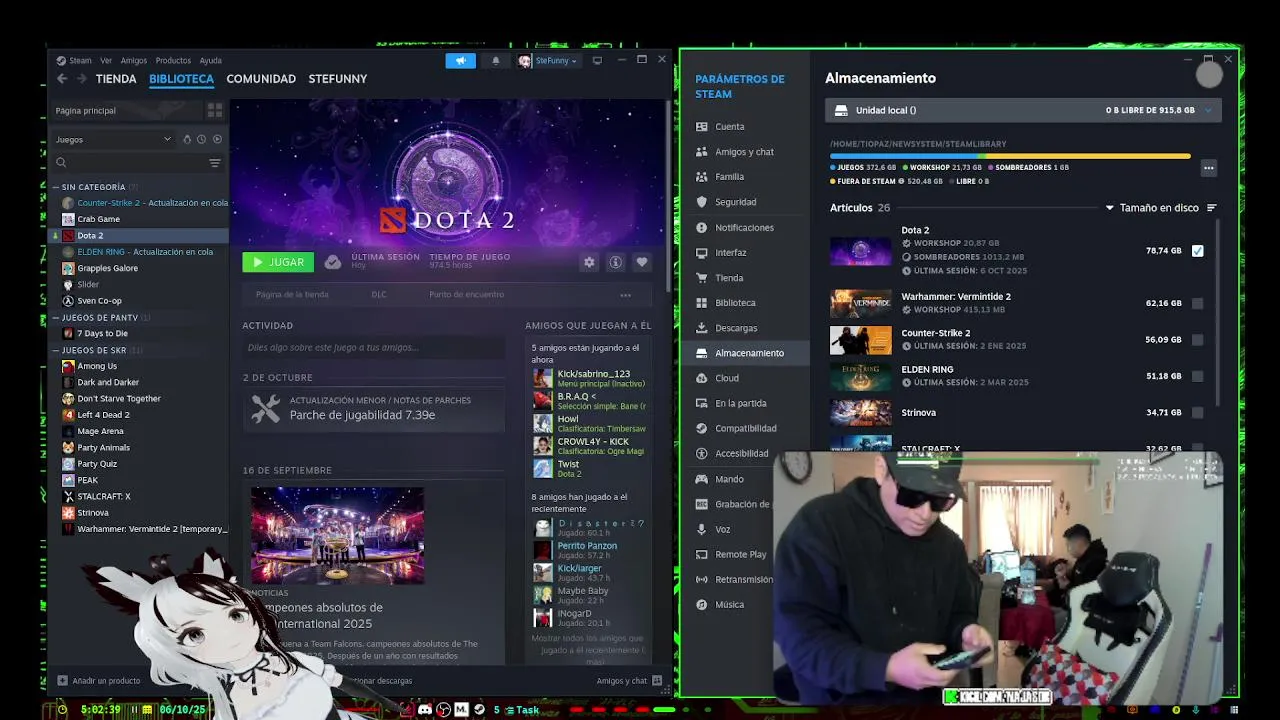Image resolution: width=1280 pixels, height=720 pixels.
Task: Open the Amigos menu
Action: [133, 61]
